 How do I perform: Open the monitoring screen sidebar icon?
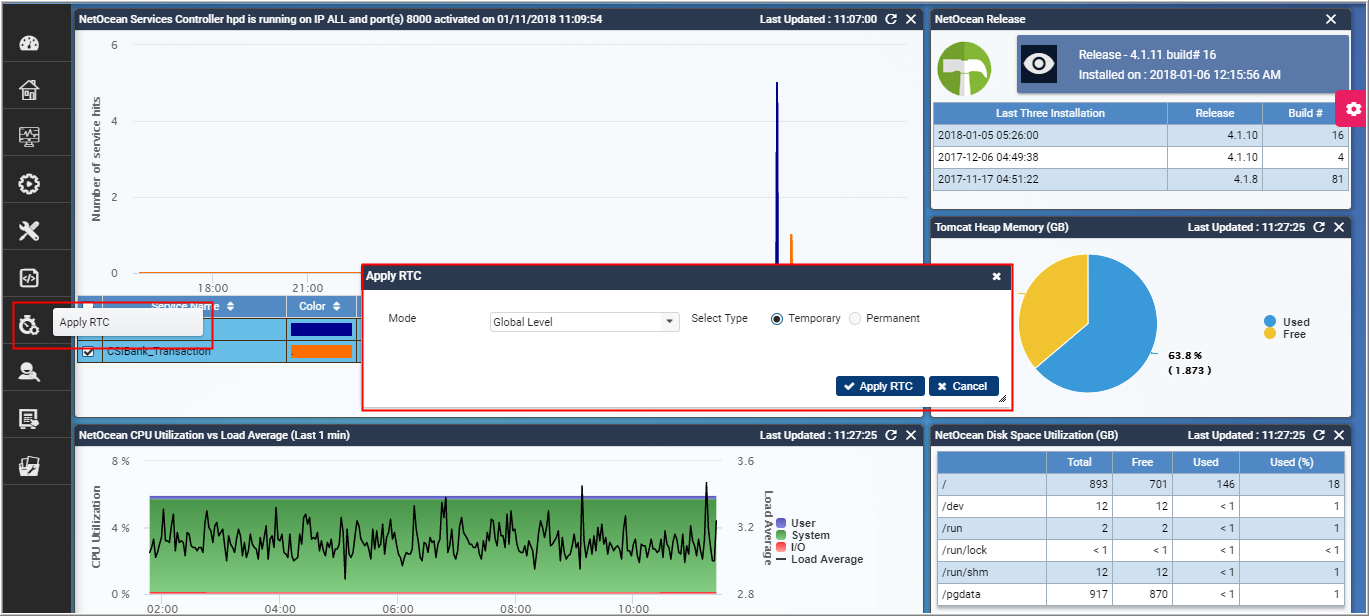(29, 137)
